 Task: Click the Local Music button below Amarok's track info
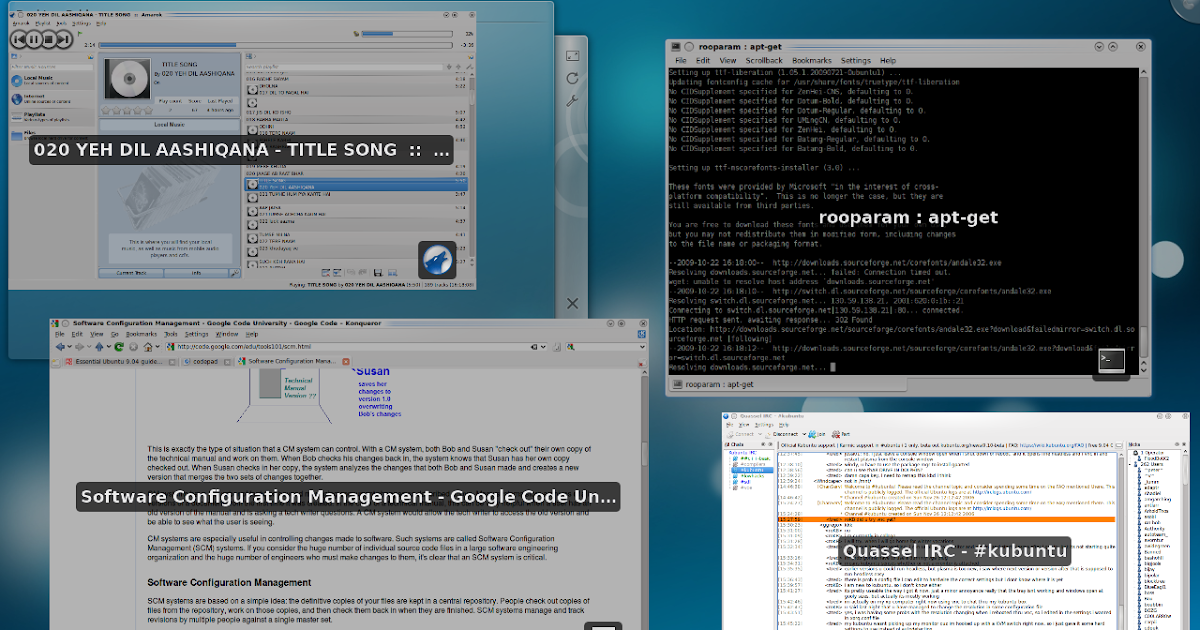click(x=170, y=125)
